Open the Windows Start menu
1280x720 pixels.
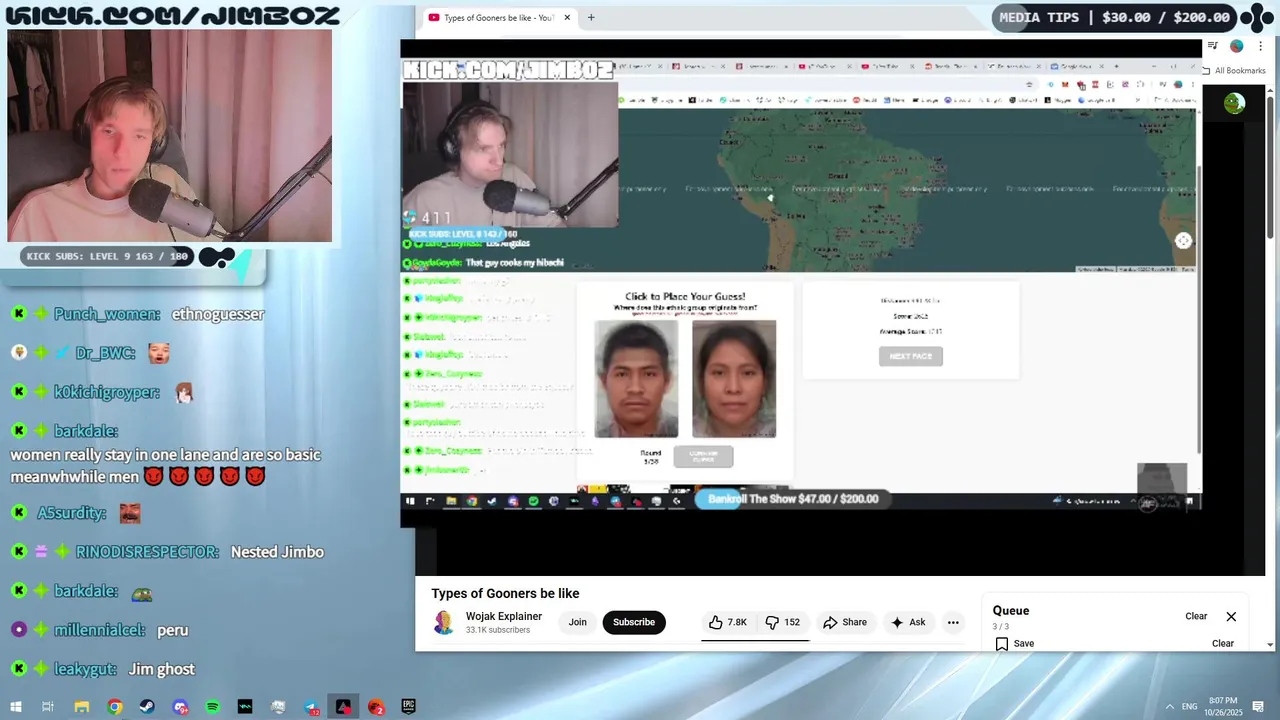[x=15, y=707]
